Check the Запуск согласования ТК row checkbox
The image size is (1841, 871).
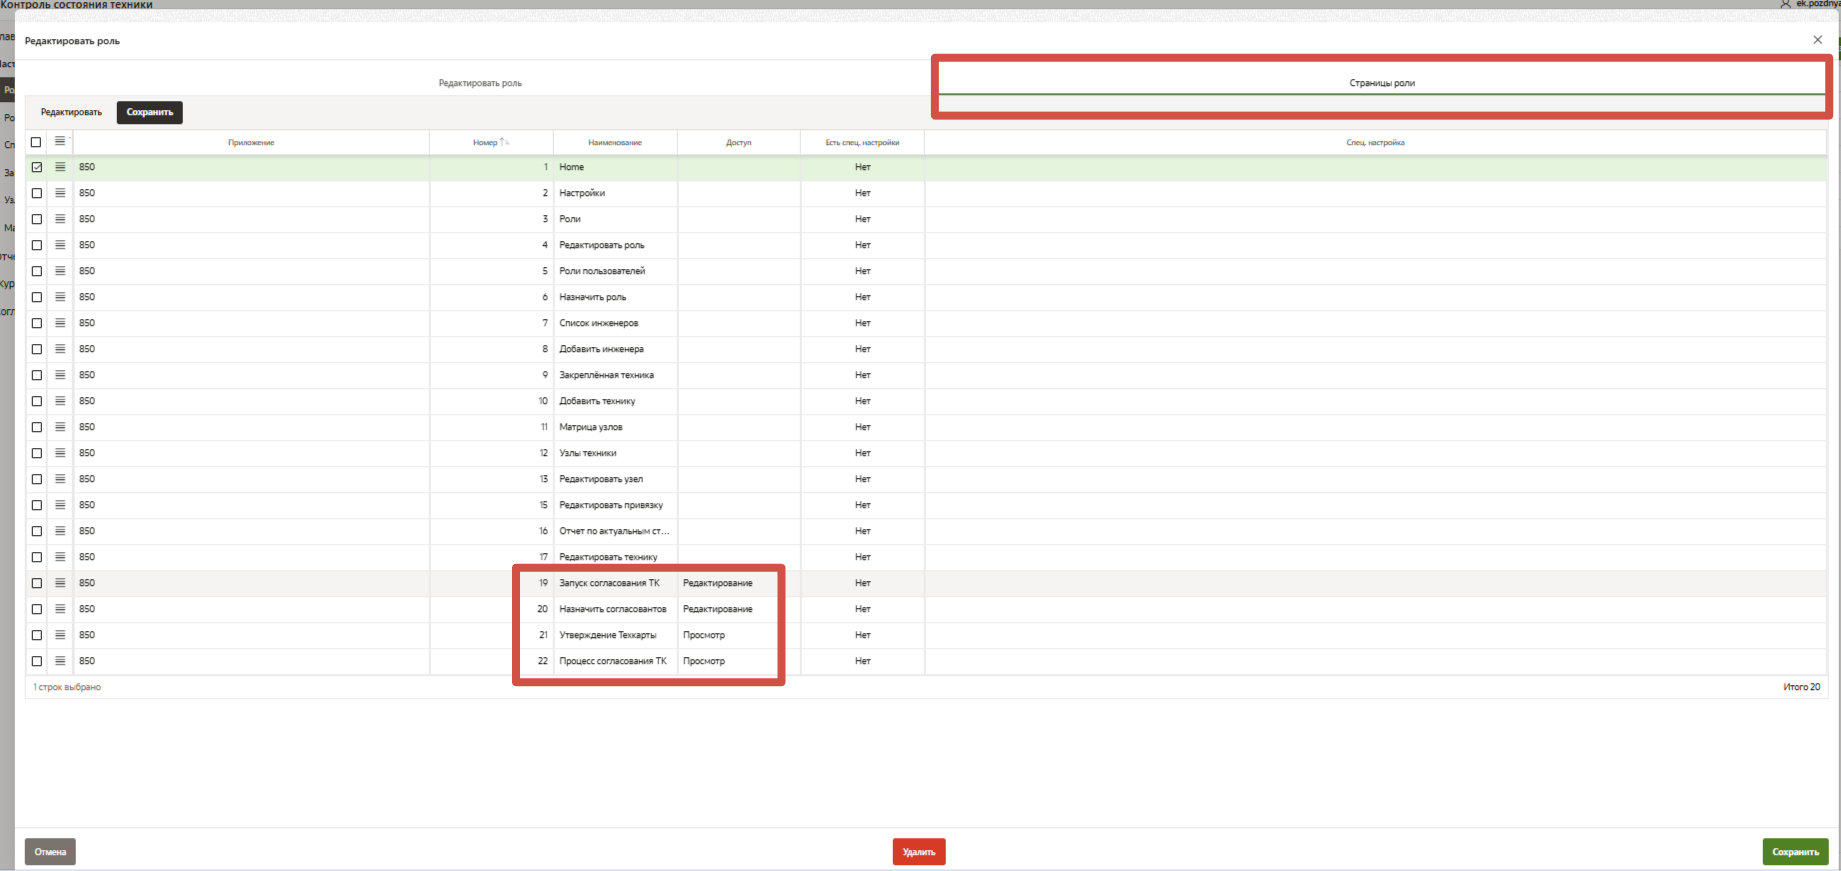[37, 583]
